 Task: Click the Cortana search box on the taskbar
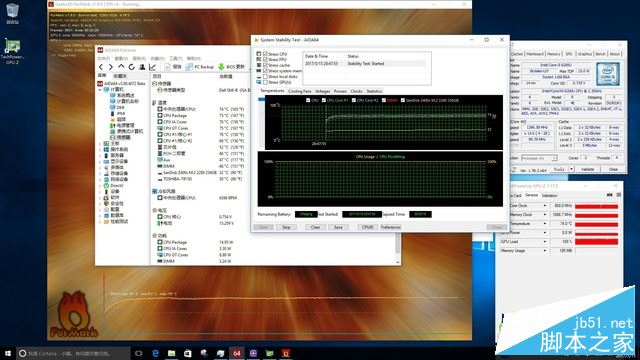coord(73,353)
